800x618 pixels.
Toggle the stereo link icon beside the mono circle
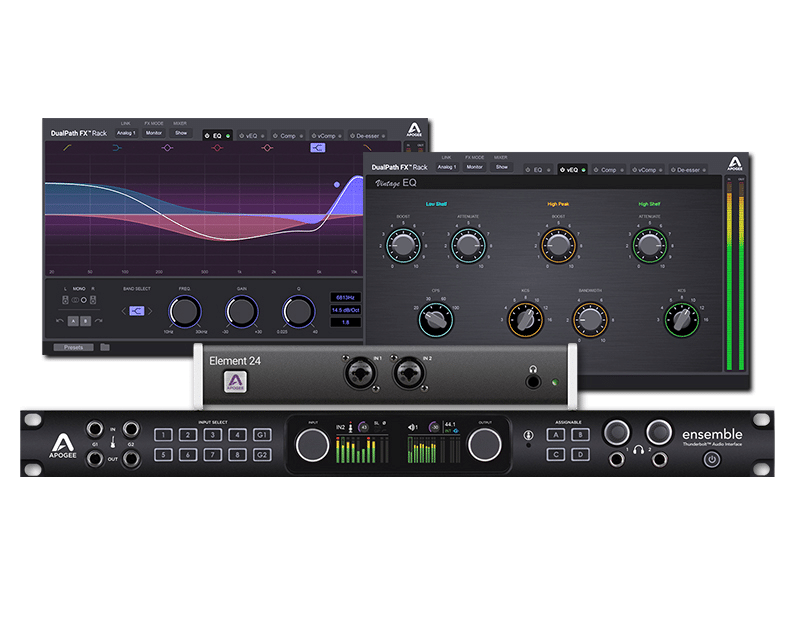(x=75, y=300)
